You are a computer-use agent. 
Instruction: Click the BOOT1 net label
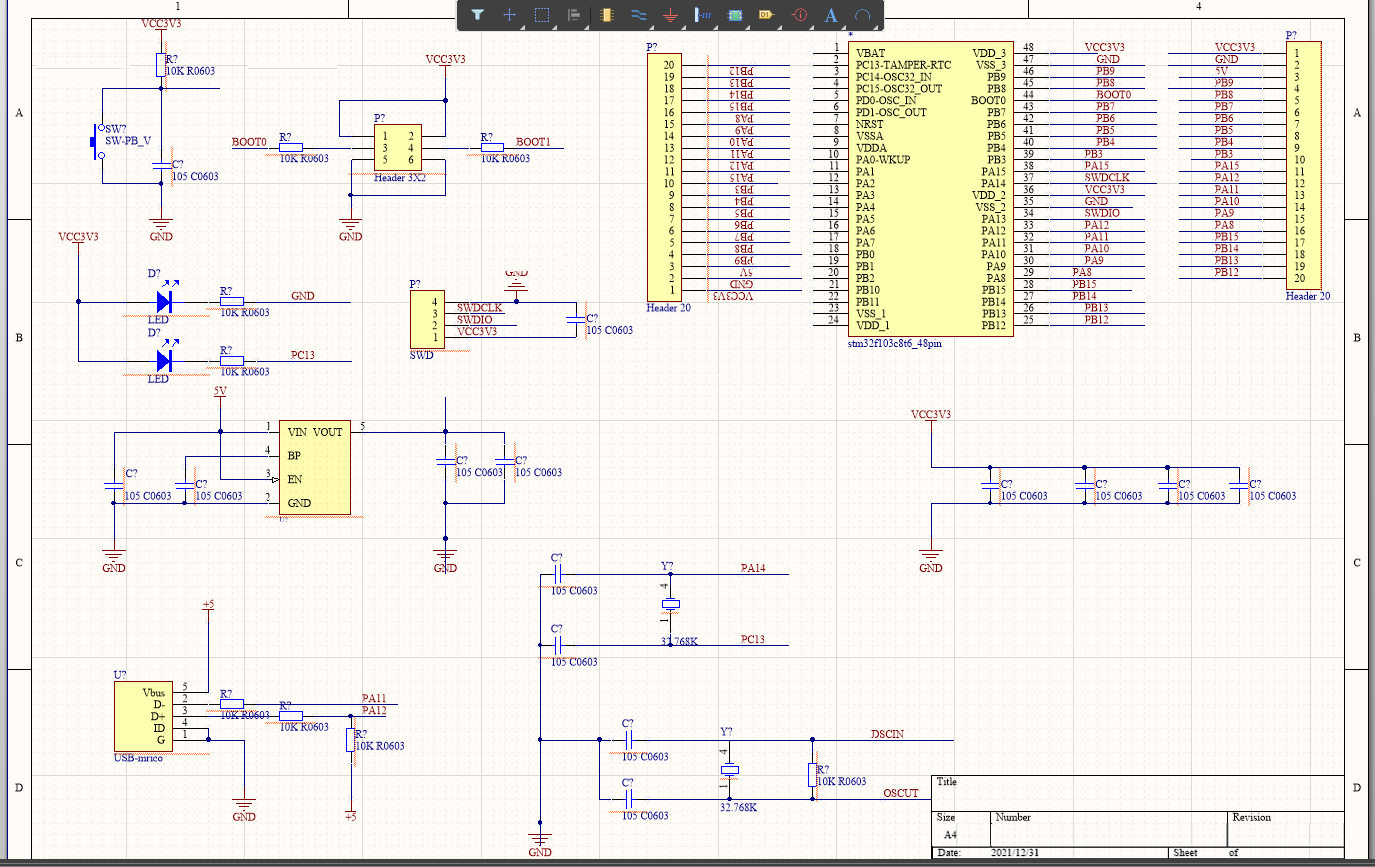(534, 142)
